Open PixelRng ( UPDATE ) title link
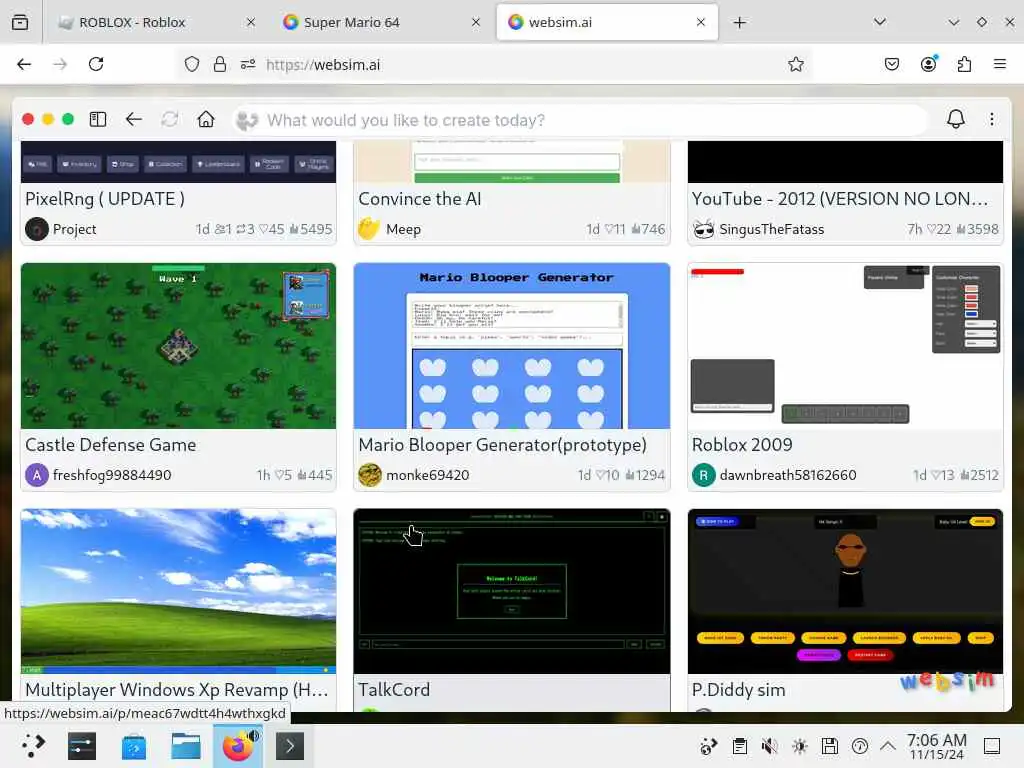 click(105, 199)
